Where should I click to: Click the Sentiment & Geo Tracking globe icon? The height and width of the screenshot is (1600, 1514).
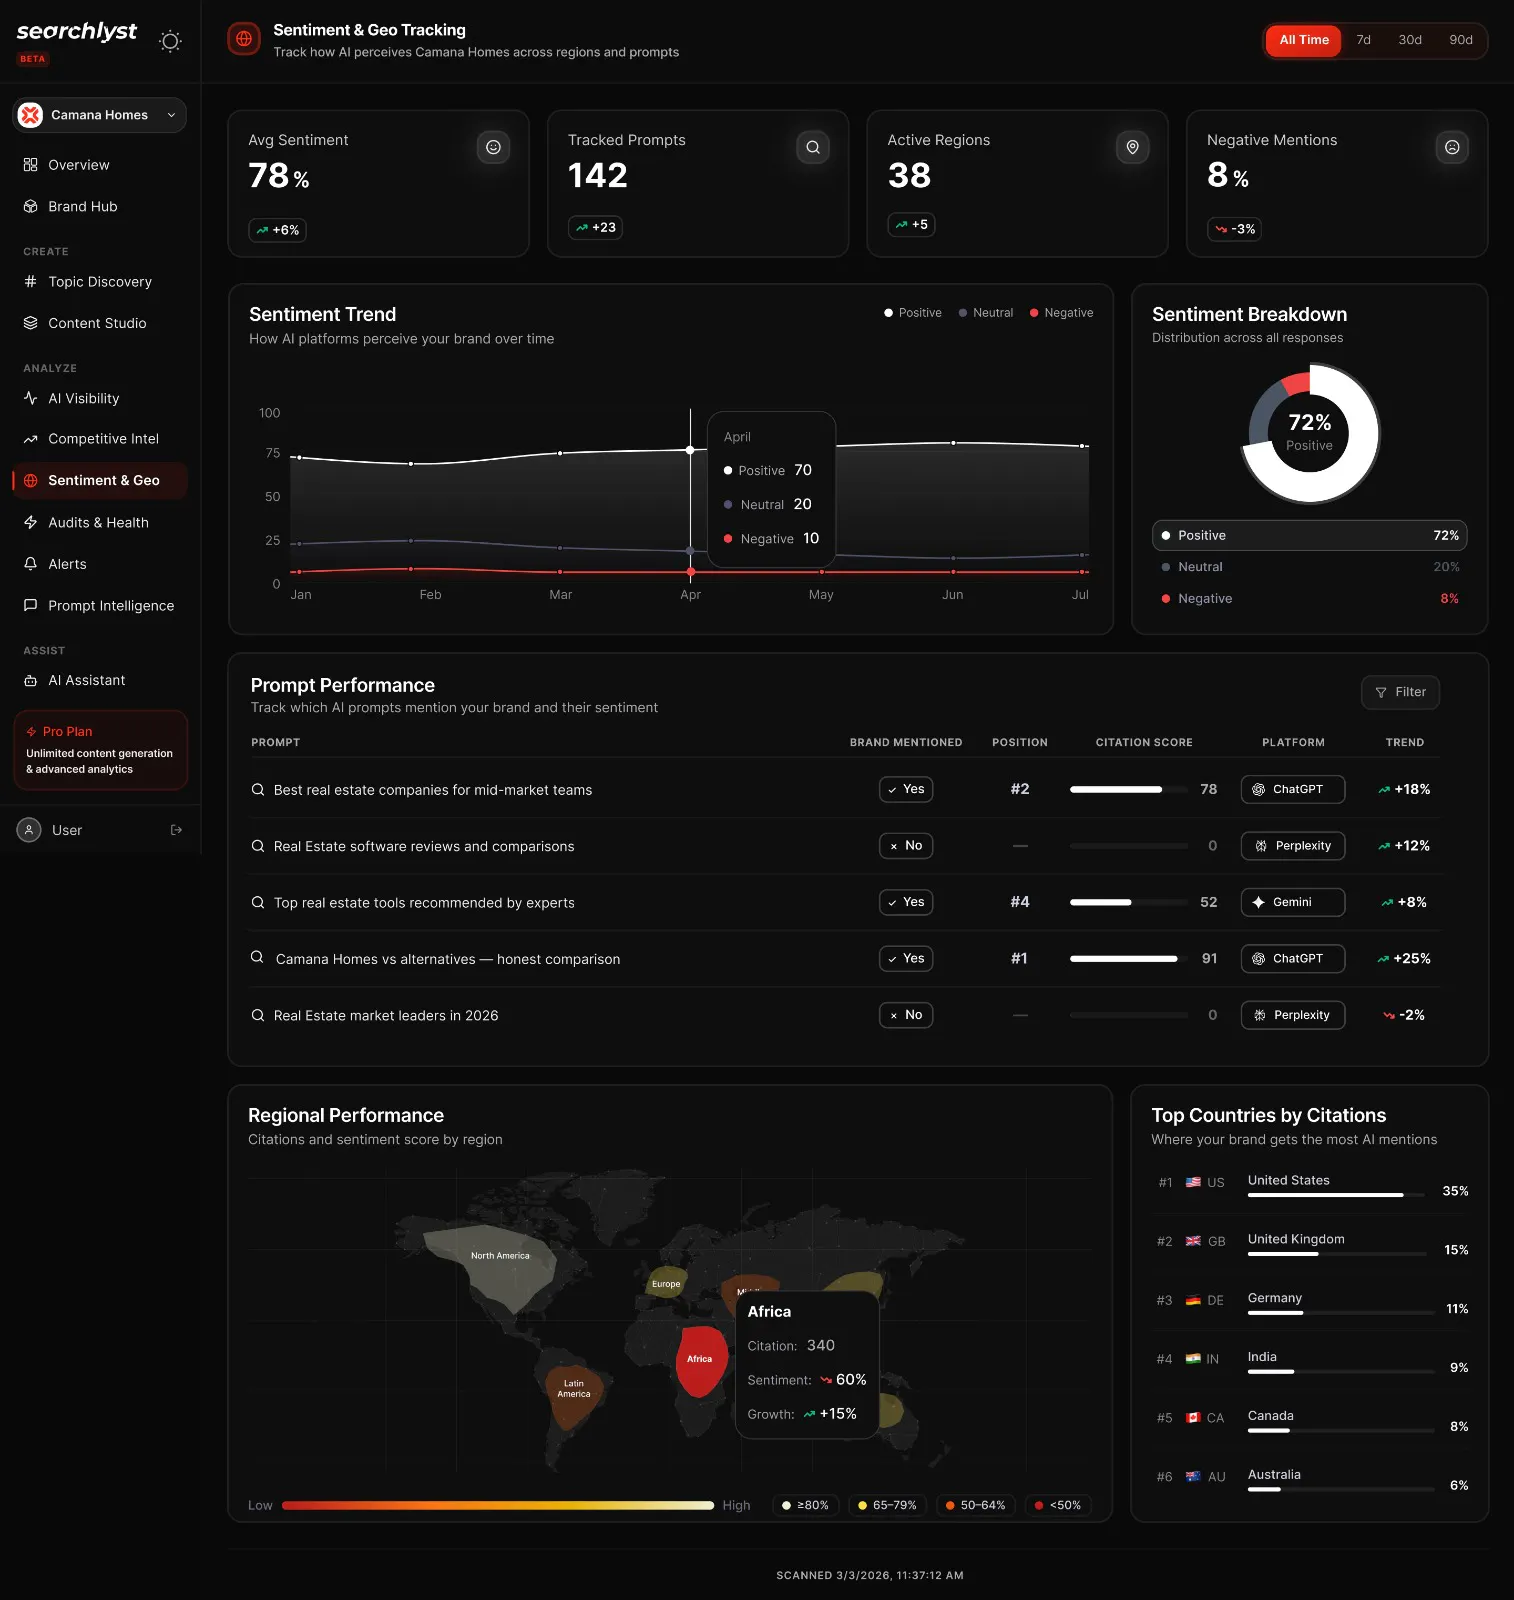point(244,40)
